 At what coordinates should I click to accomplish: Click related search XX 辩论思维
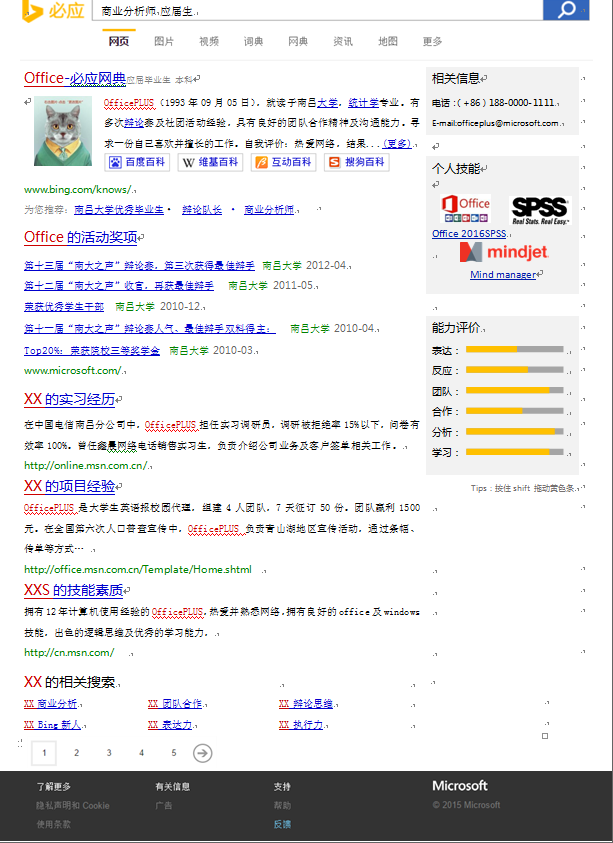click(306, 704)
